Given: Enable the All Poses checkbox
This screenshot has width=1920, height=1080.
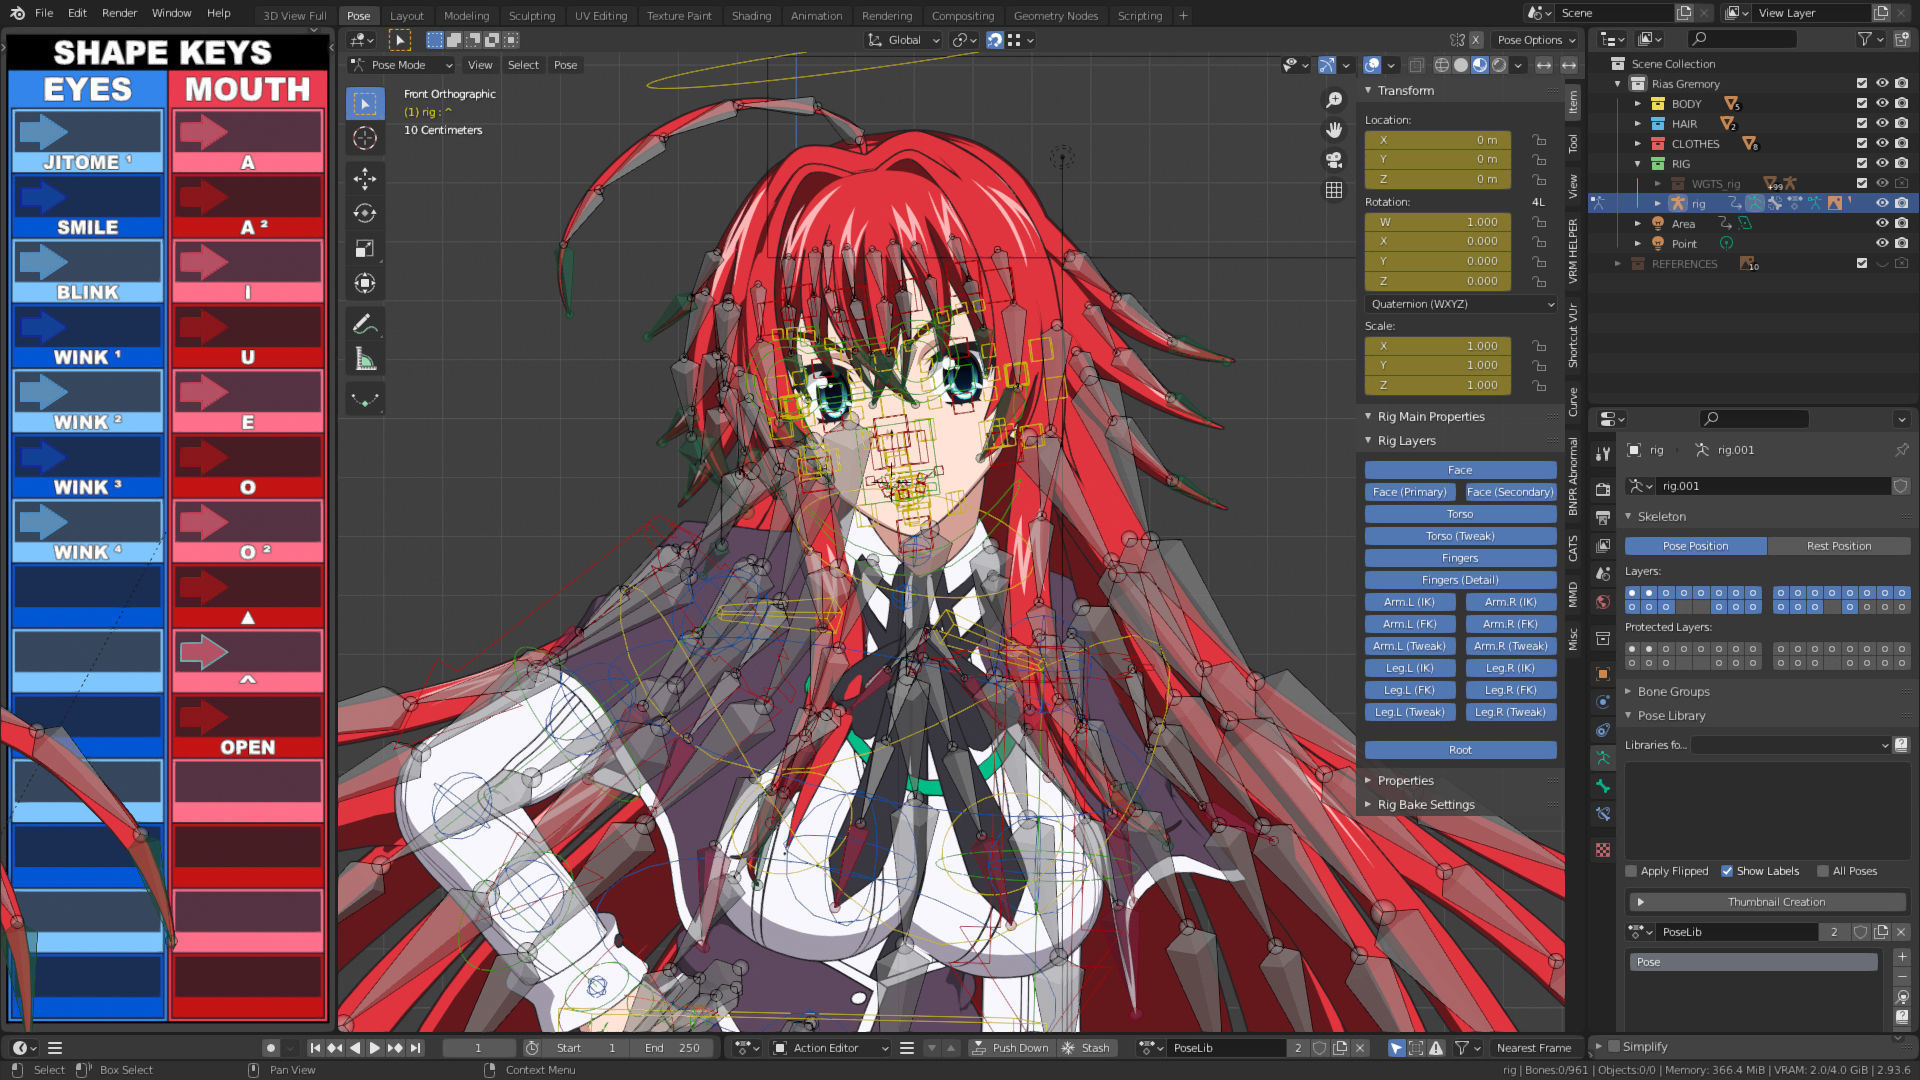Looking at the screenshot, I should pos(1823,871).
